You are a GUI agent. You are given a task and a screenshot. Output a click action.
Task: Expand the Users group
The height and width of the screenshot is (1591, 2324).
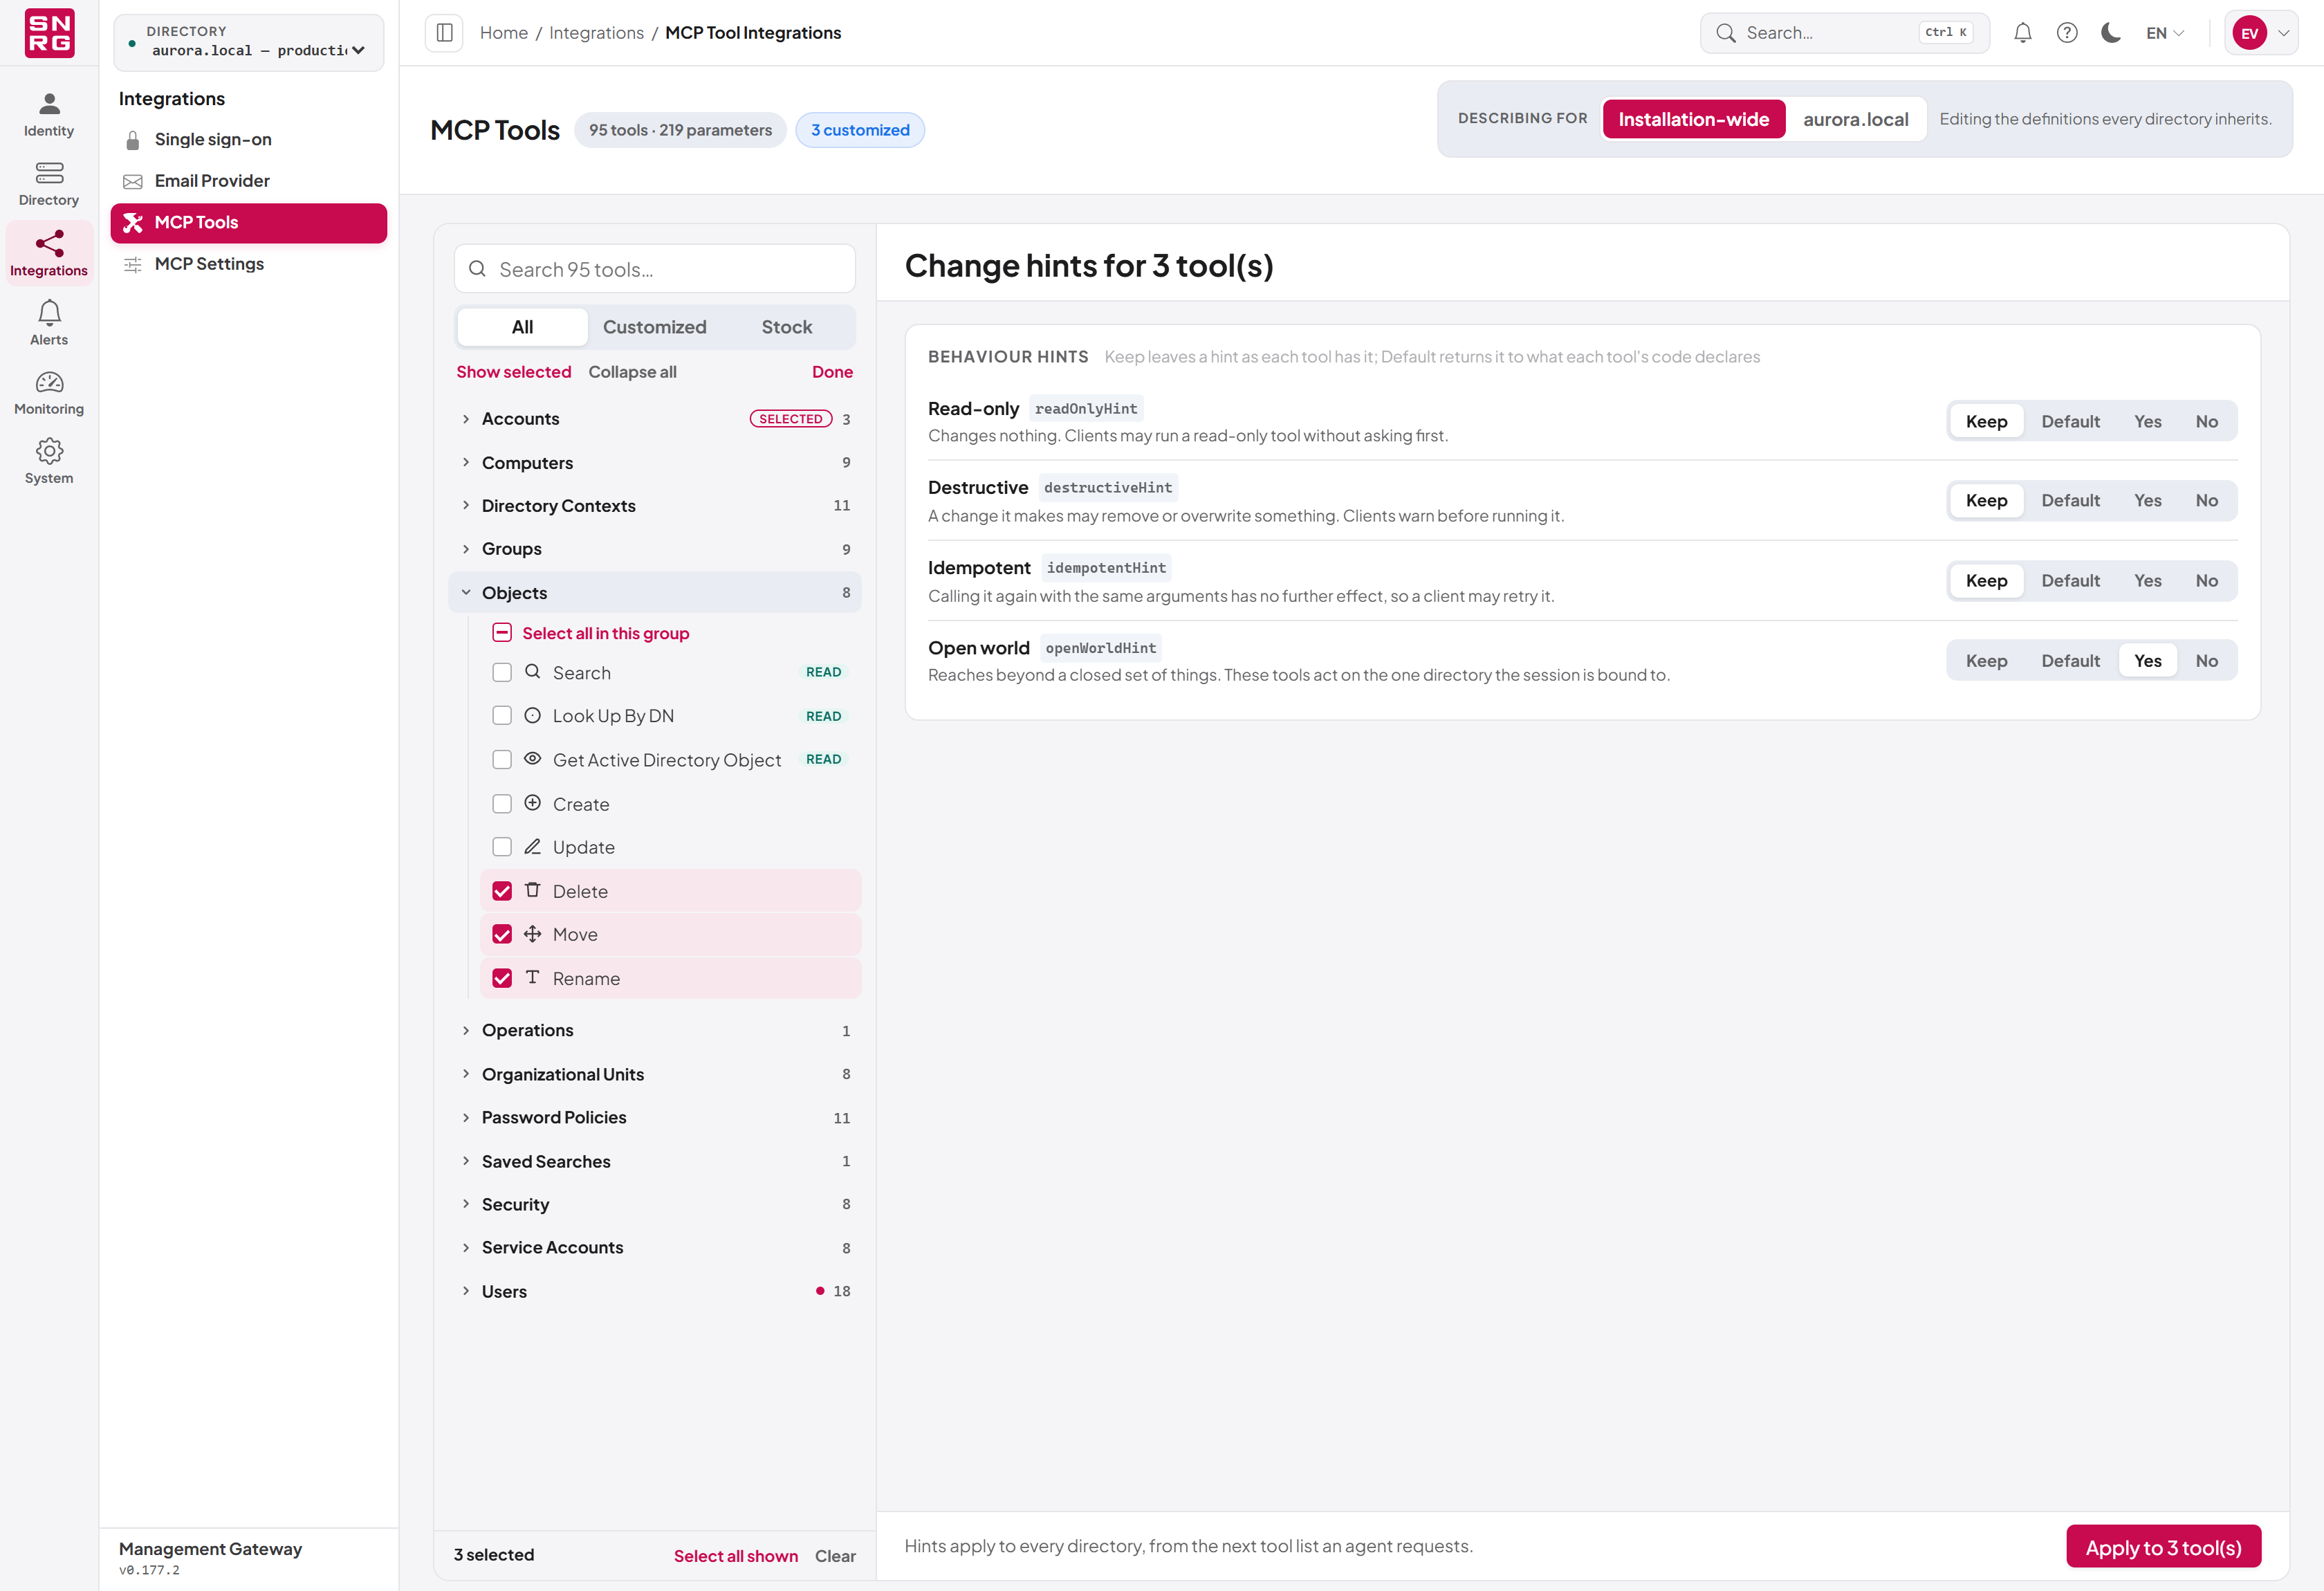click(655, 1291)
